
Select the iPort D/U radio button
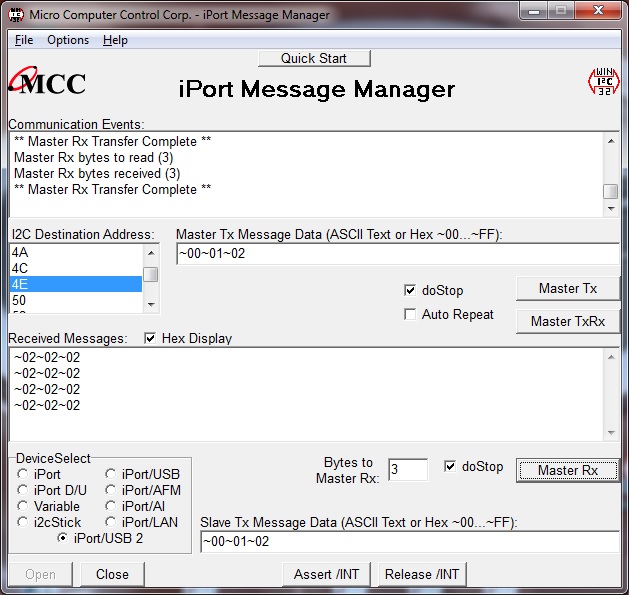[23, 490]
